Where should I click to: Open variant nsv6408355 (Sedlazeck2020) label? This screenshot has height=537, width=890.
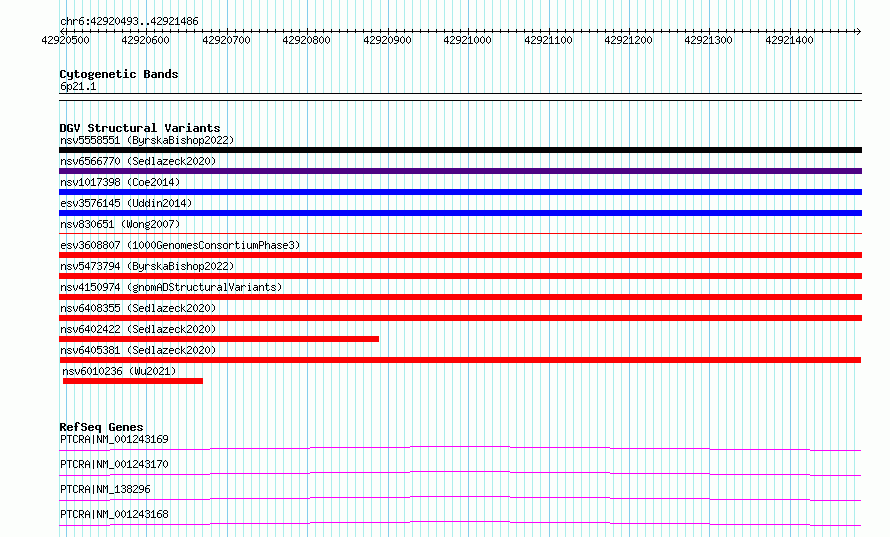point(138,308)
